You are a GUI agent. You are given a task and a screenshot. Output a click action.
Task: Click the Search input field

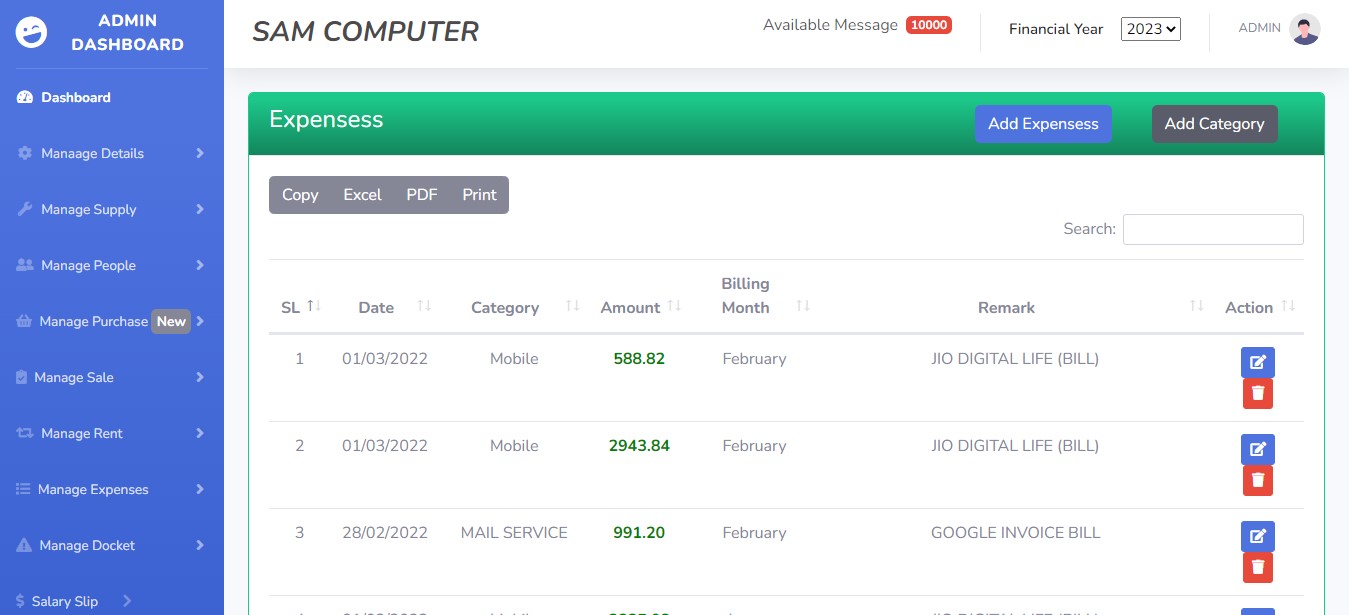[x=1212, y=229]
